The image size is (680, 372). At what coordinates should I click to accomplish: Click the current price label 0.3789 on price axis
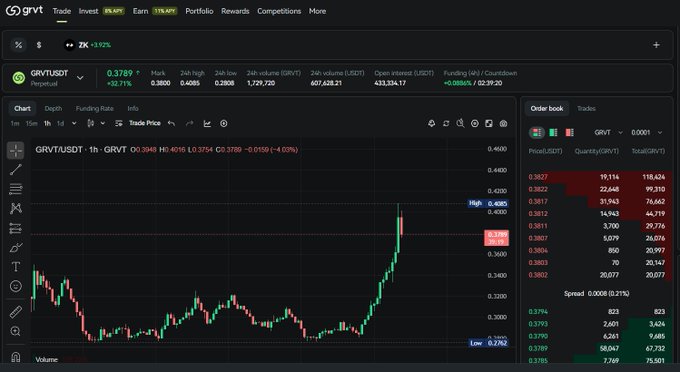tap(497, 238)
